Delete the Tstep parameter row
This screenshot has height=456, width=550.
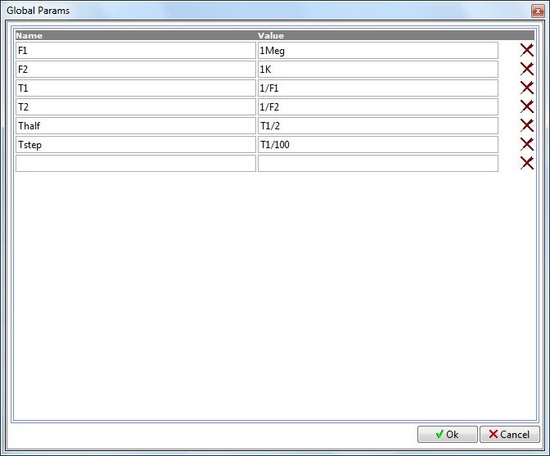pyautogui.click(x=526, y=145)
